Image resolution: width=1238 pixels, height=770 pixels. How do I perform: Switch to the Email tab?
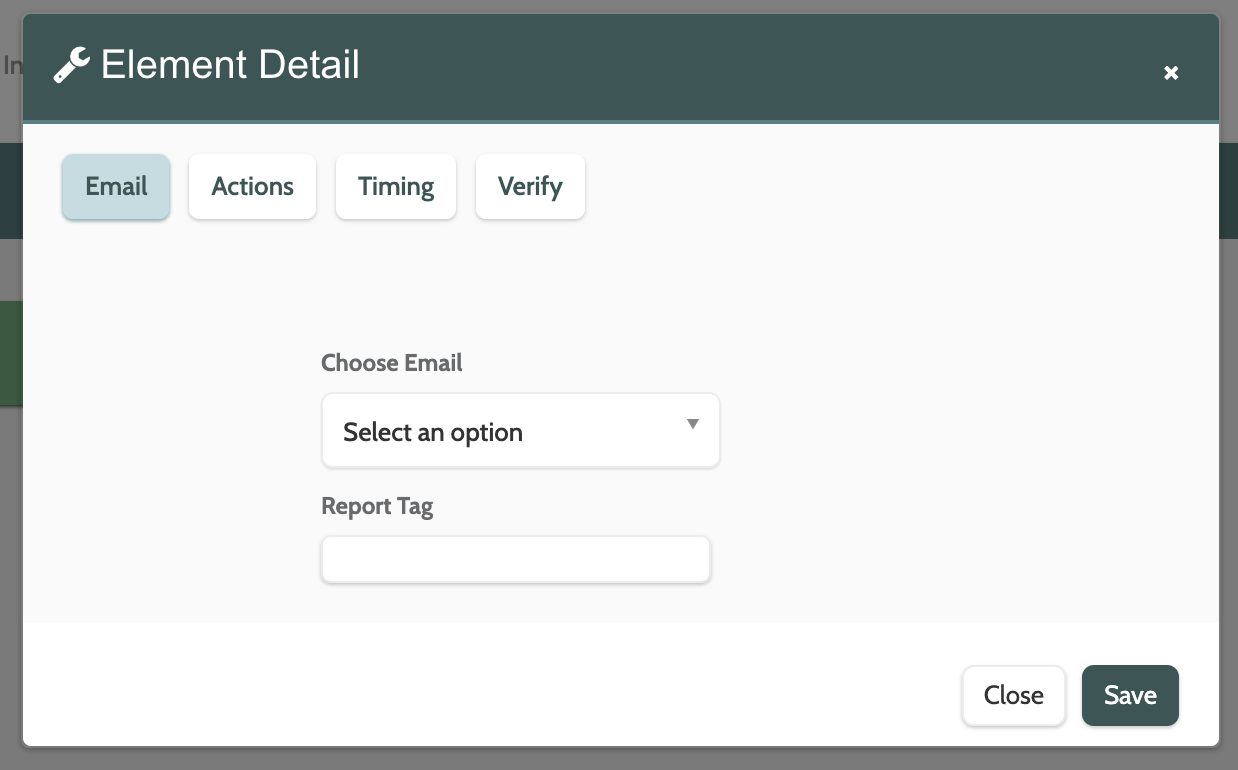[x=116, y=187]
